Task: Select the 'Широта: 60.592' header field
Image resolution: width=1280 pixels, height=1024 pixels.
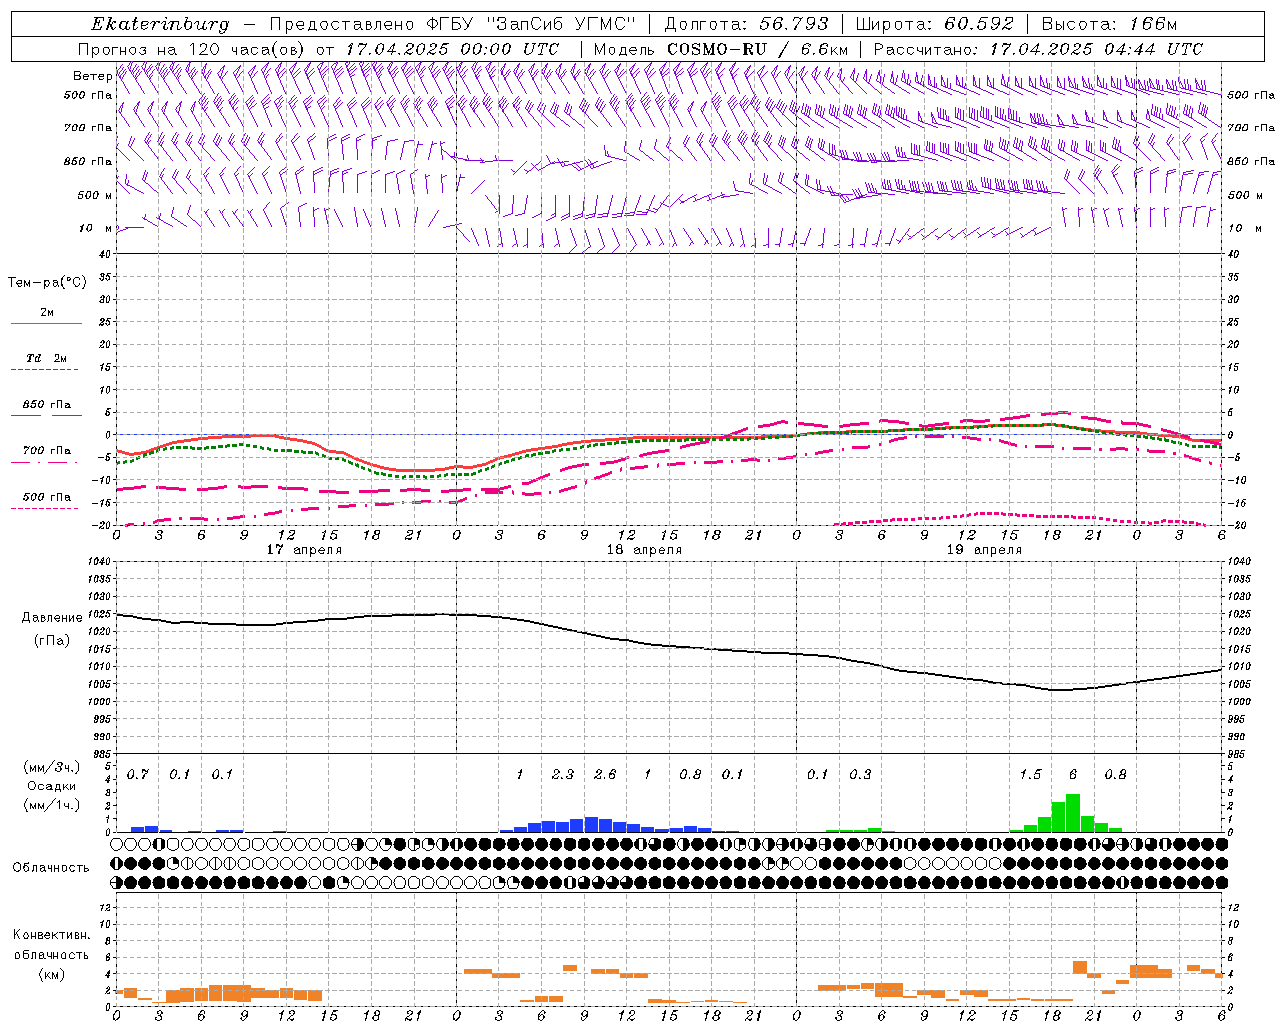Action: click(x=934, y=24)
